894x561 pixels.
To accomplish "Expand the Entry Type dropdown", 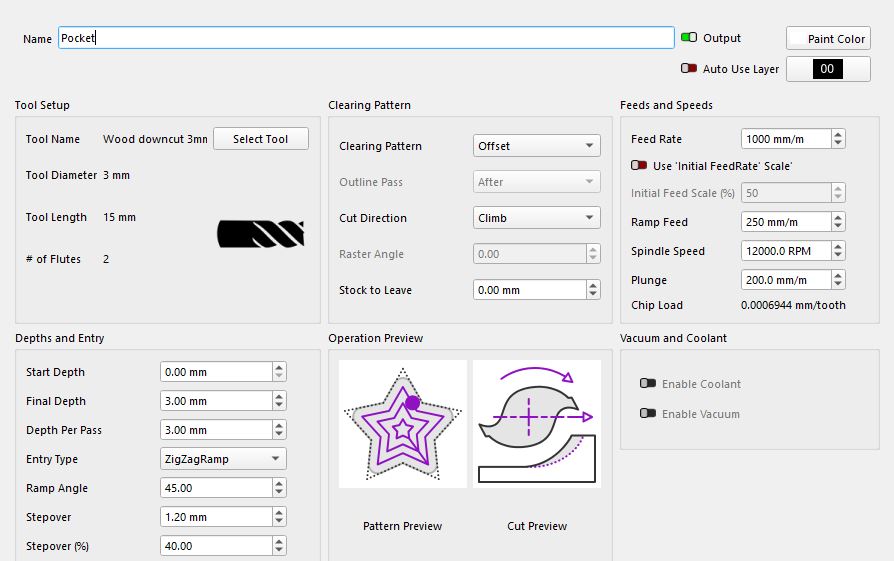I will pyautogui.click(x=223, y=459).
